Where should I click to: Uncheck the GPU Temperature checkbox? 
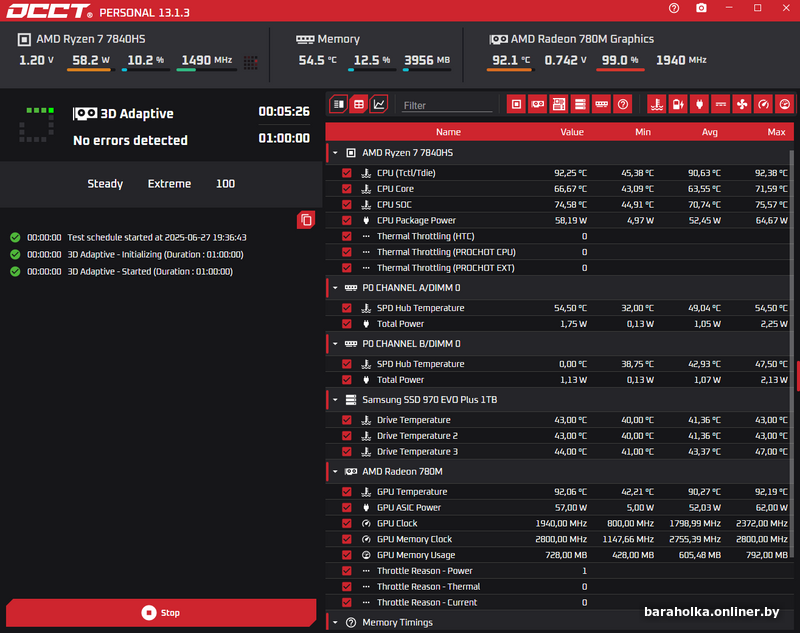[347, 492]
